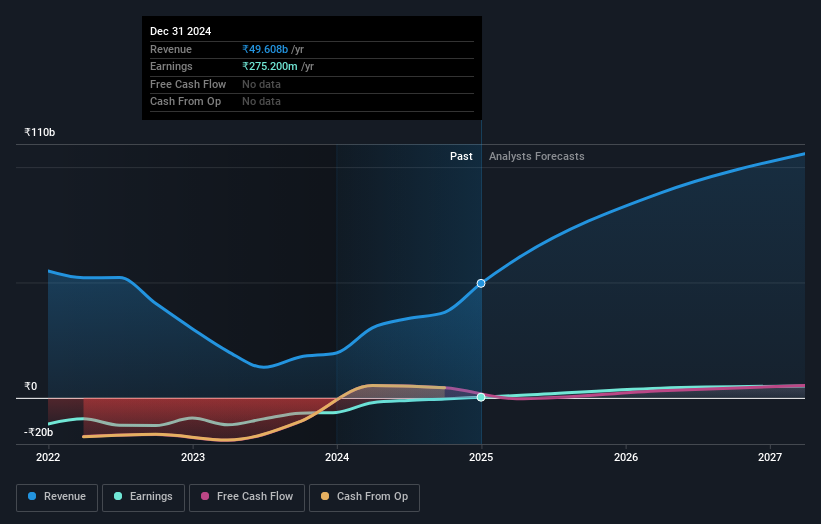The image size is (821, 524).
Task: Select the 2022 axis label
Action: point(48,457)
